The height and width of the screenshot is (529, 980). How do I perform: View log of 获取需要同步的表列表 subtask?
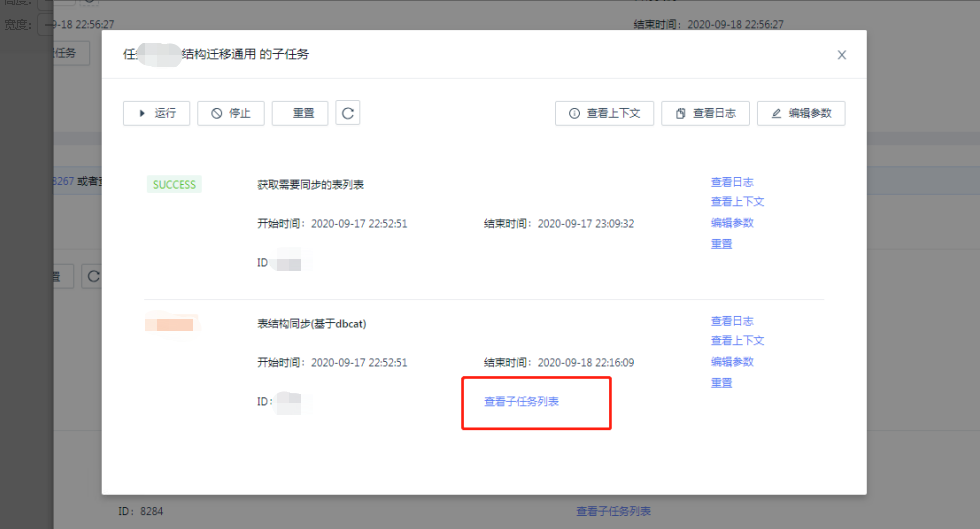[732, 182]
